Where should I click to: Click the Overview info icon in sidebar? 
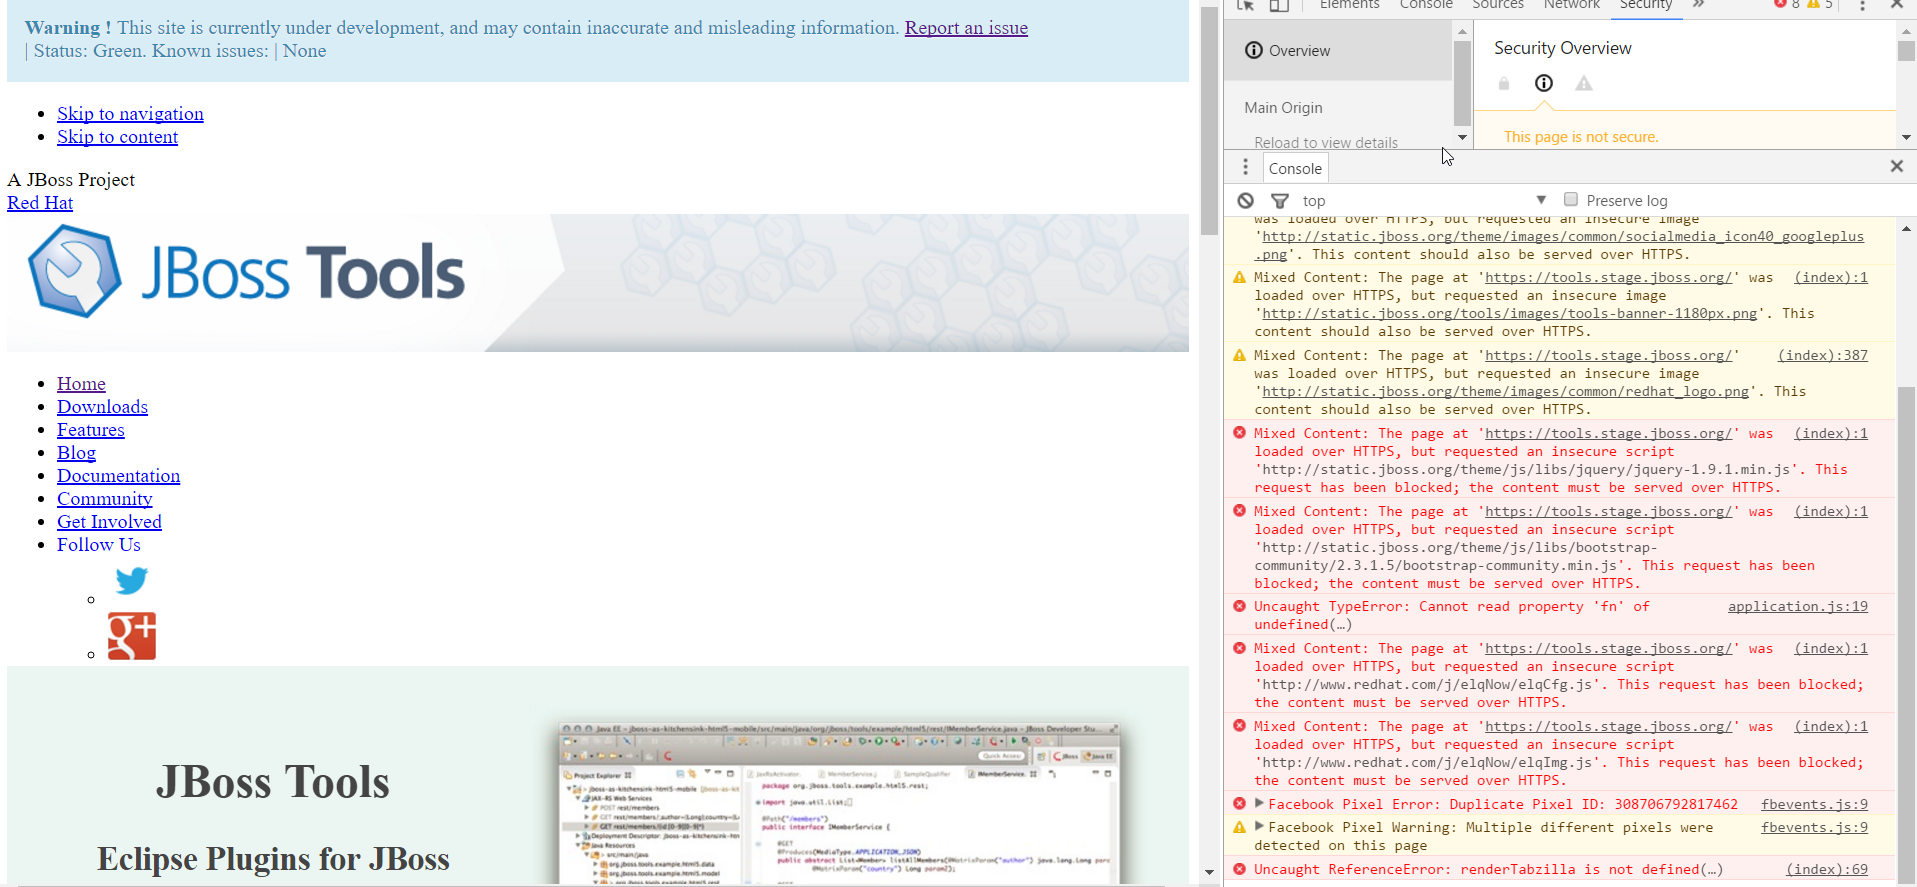[1254, 50]
